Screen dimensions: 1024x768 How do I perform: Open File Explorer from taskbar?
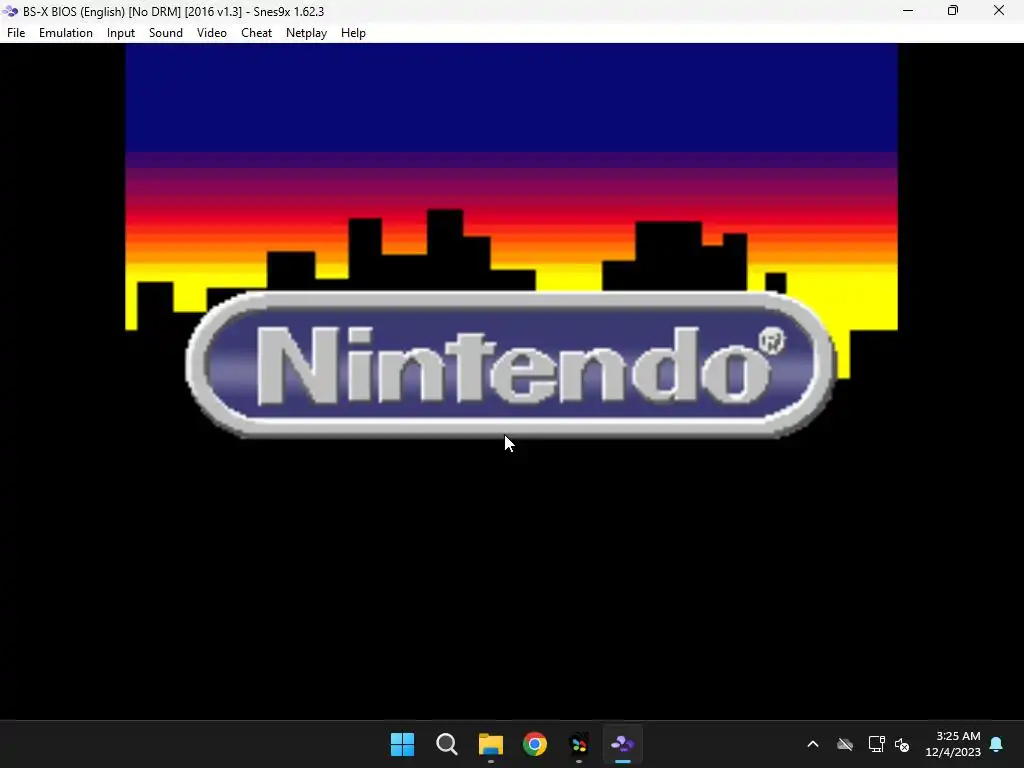click(490, 744)
